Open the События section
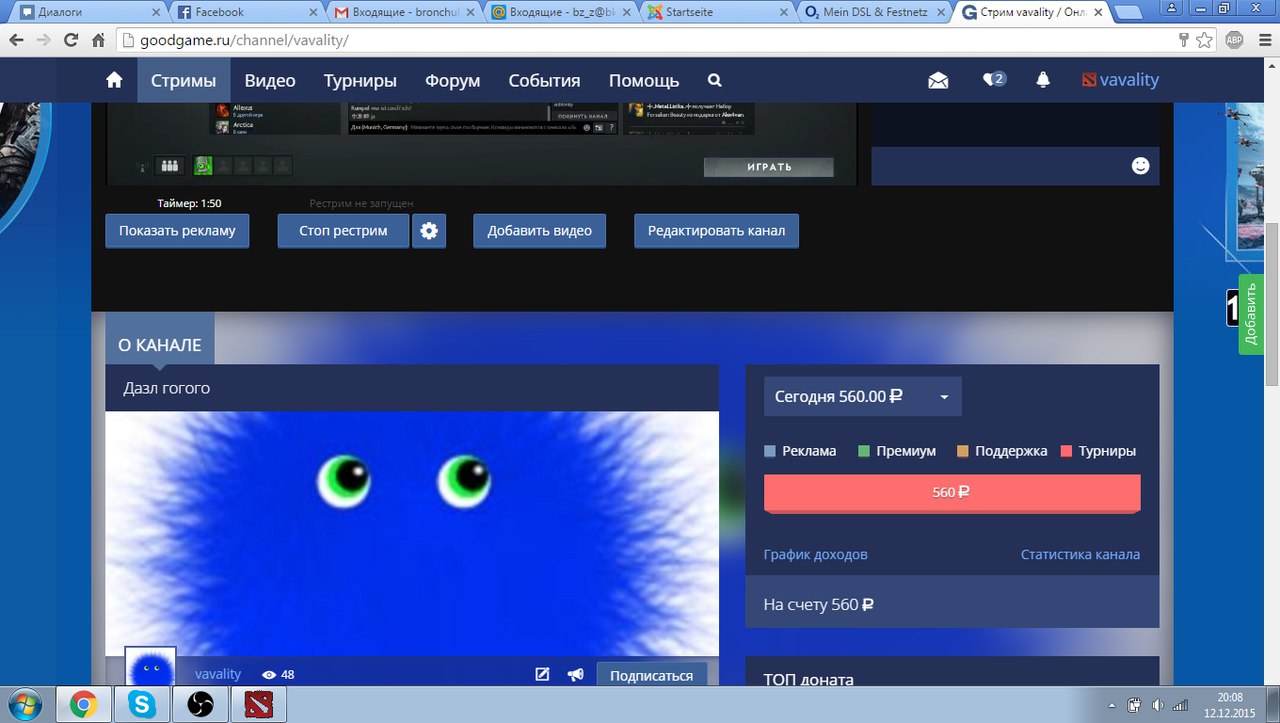The width and height of the screenshot is (1280, 723). [x=544, y=80]
